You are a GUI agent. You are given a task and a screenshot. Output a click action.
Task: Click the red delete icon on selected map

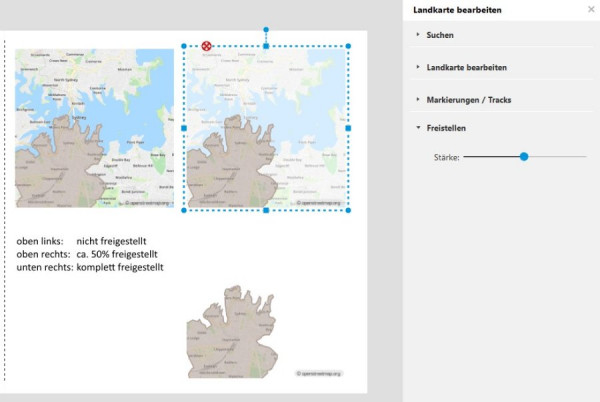pos(206,46)
